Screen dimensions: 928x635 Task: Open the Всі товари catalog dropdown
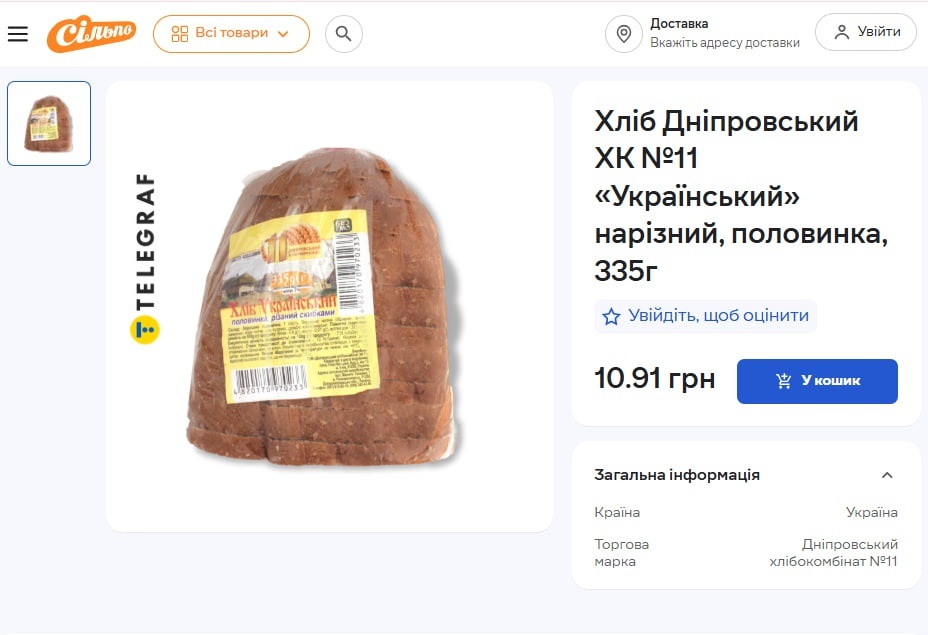click(x=231, y=34)
